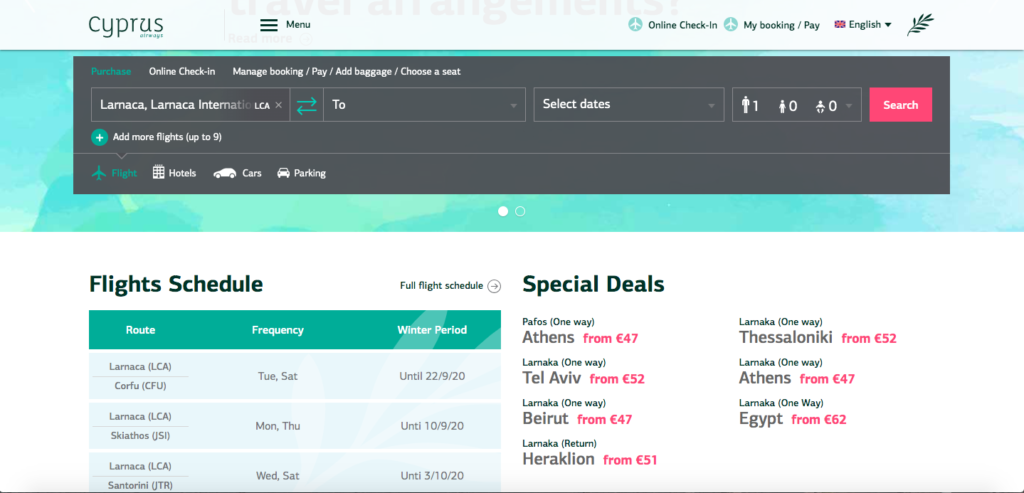Viewport: 1024px width, 493px height.
Task: Click the Cyprus Airways logo
Action: [125, 26]
